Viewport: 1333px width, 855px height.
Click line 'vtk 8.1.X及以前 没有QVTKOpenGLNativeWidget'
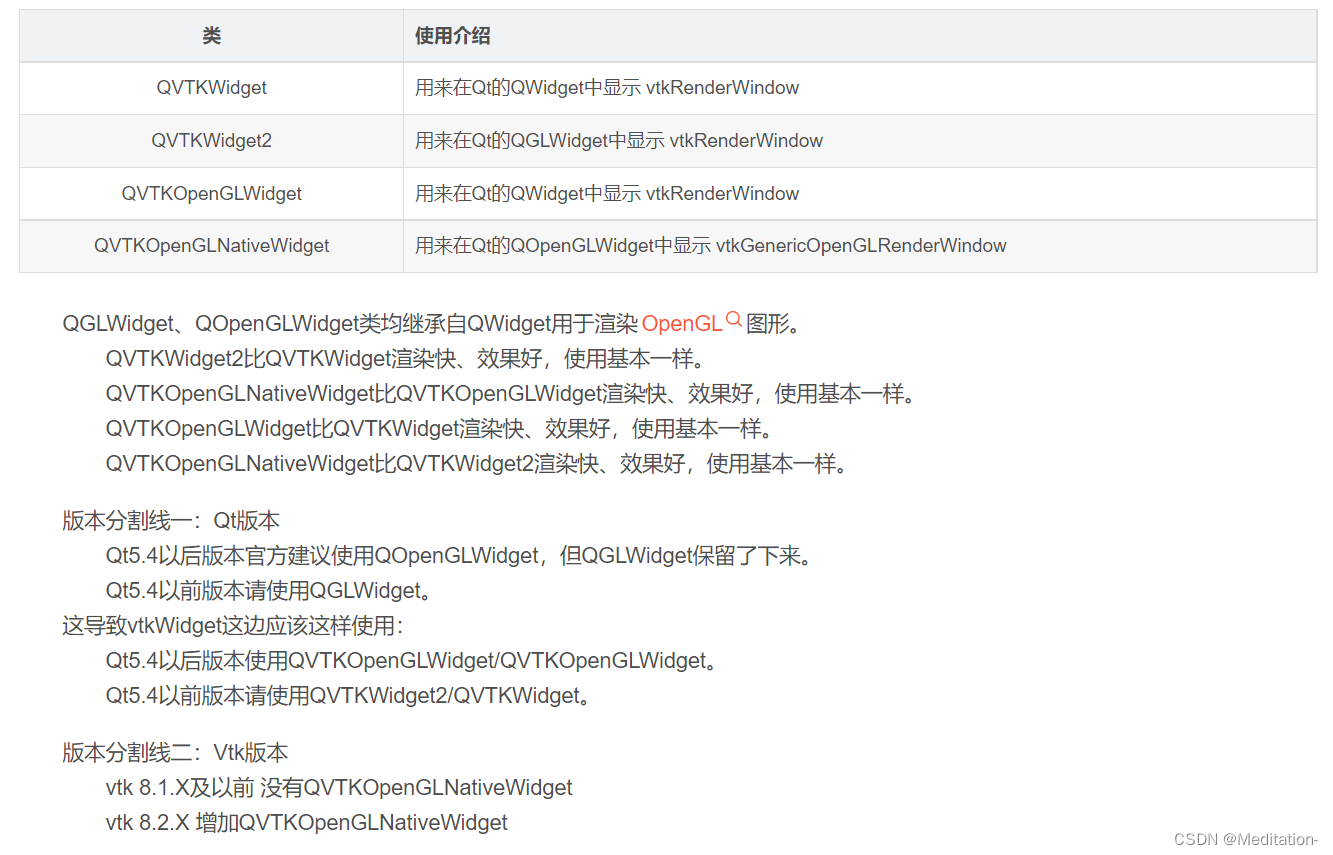339,788
